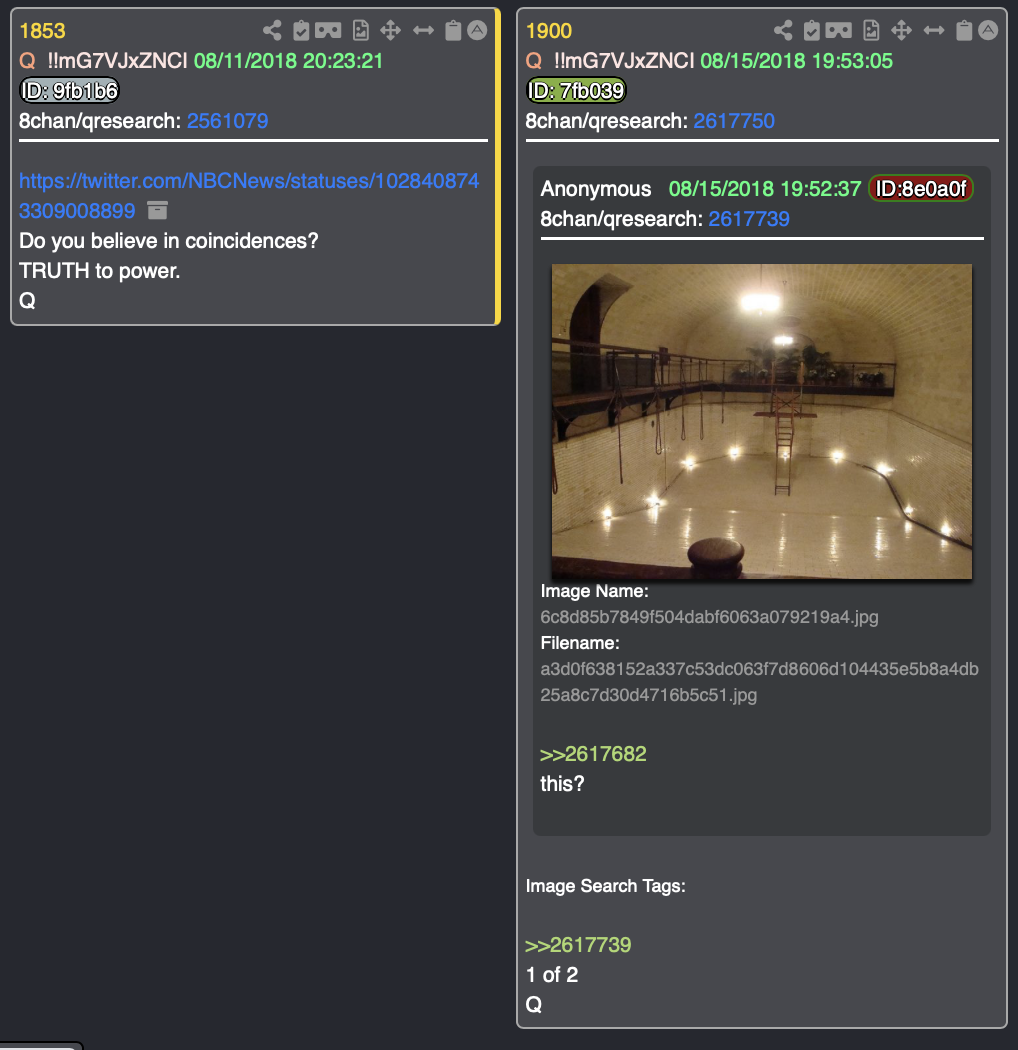Click the share icon on post 1900
The height and width of the screenshot is (1050, 1018).
[783, 30]
